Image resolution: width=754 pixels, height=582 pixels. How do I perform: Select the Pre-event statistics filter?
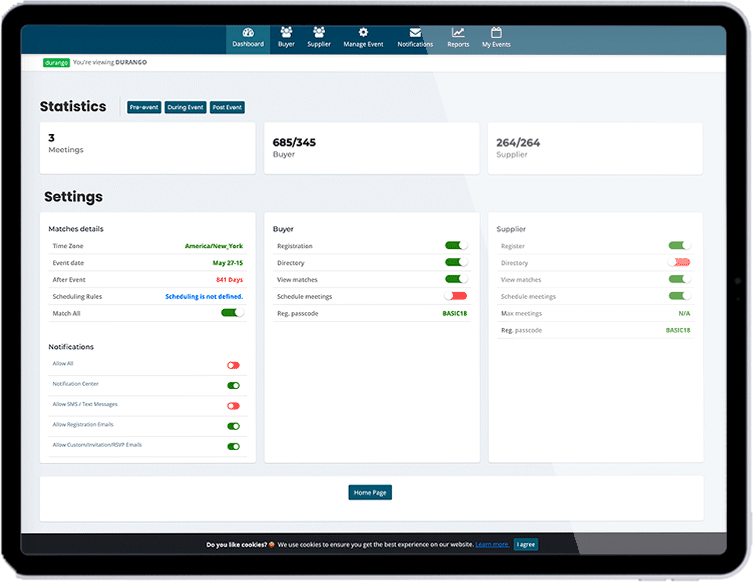pos(144,107)
